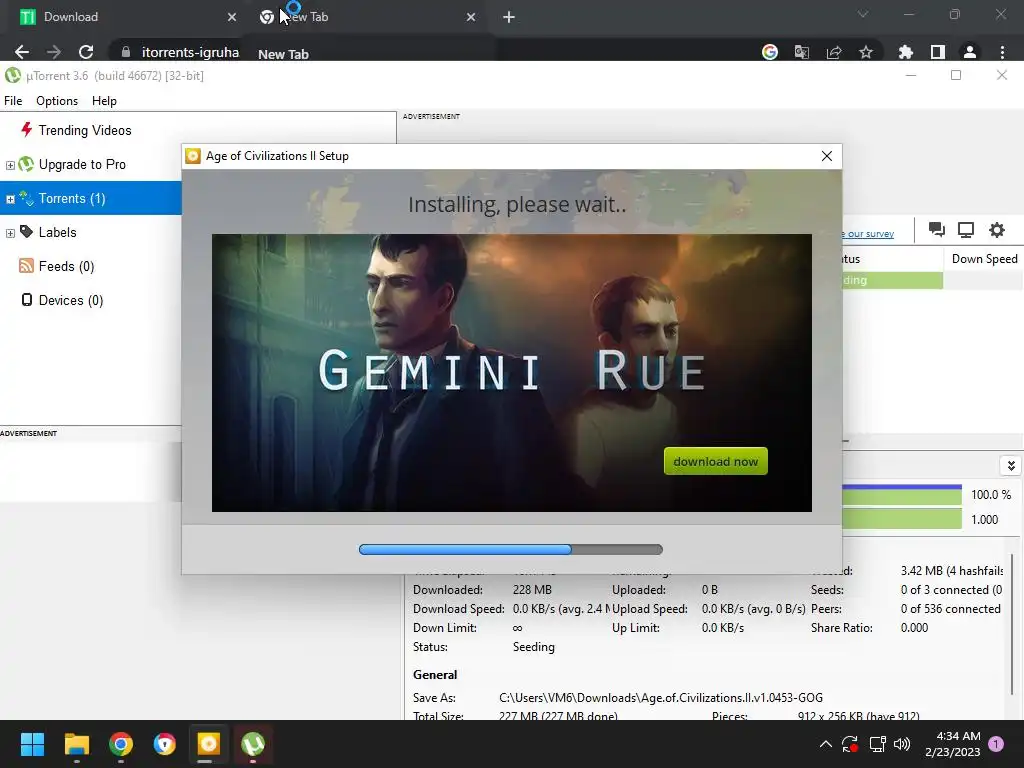Click the Labels tag icon
This screenshot has height=768, width=1024.
pyautogui.click(x=26, y=232)
